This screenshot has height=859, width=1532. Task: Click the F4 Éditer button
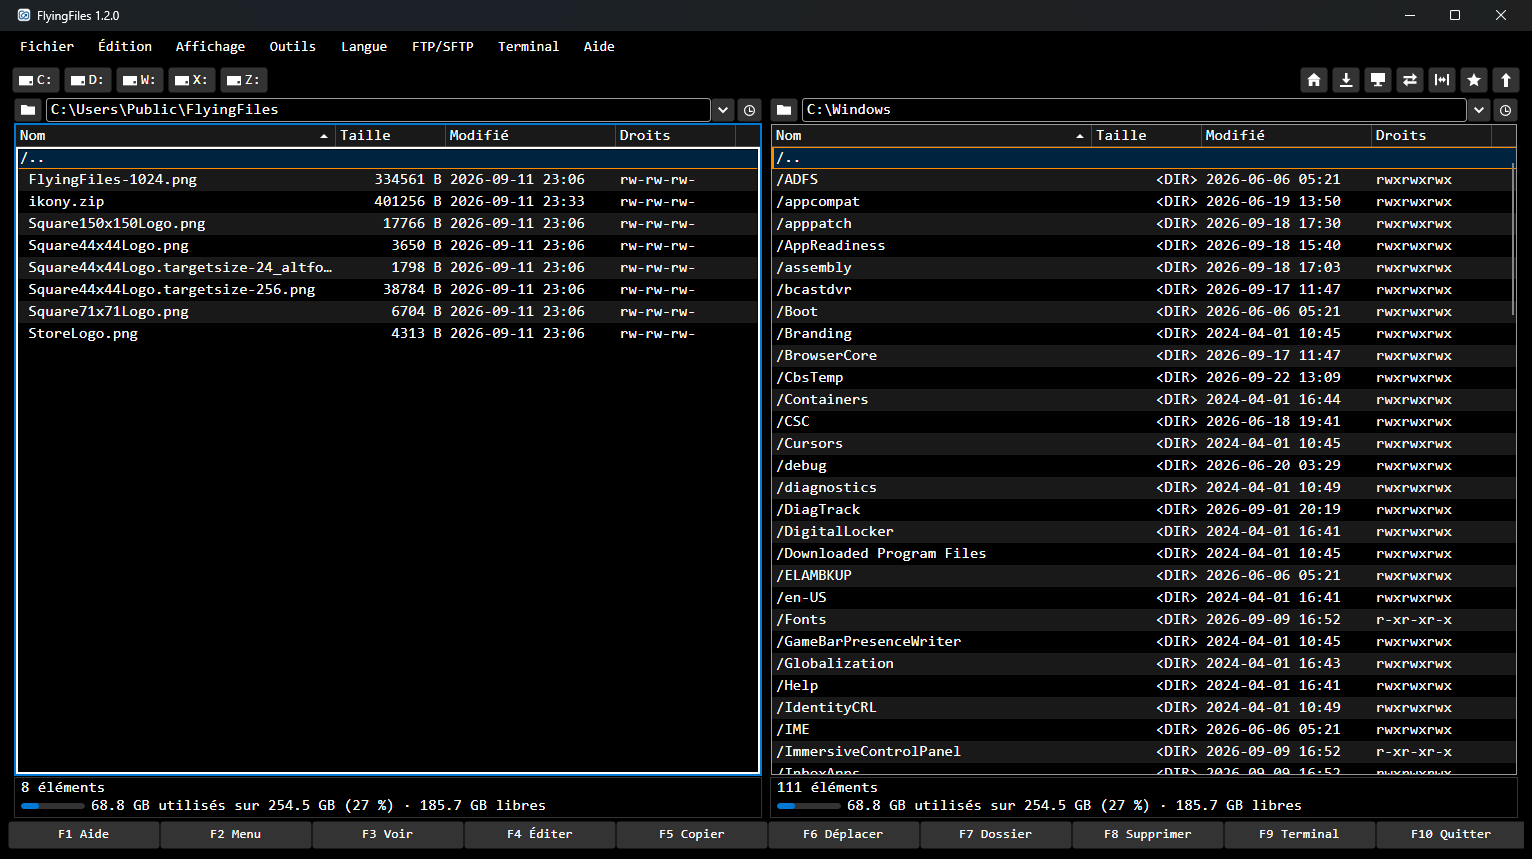539,834
